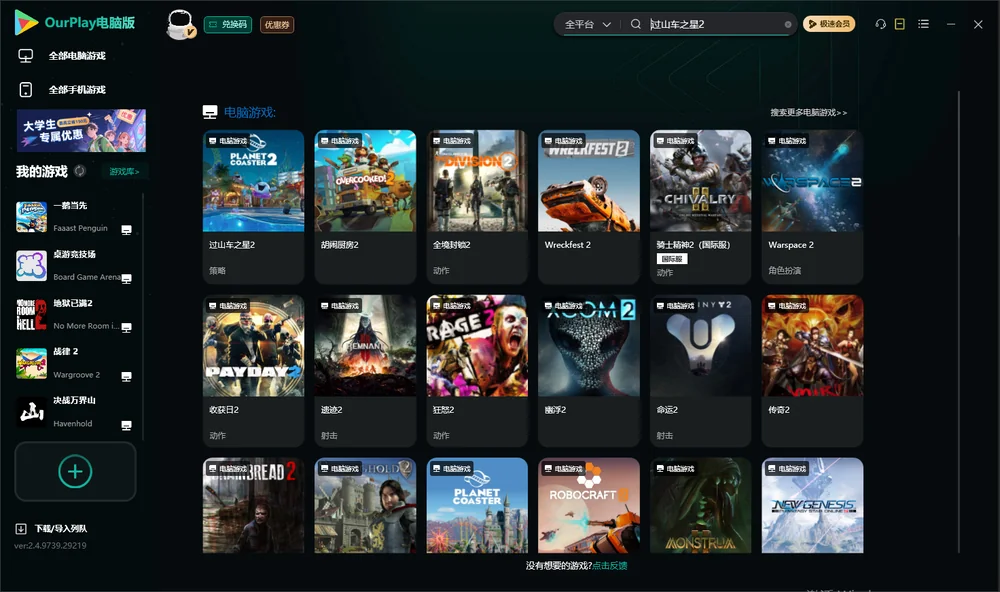Open 传奇2 game card
This screenshot has height=592, width=1000.
(x=812, y=371)
